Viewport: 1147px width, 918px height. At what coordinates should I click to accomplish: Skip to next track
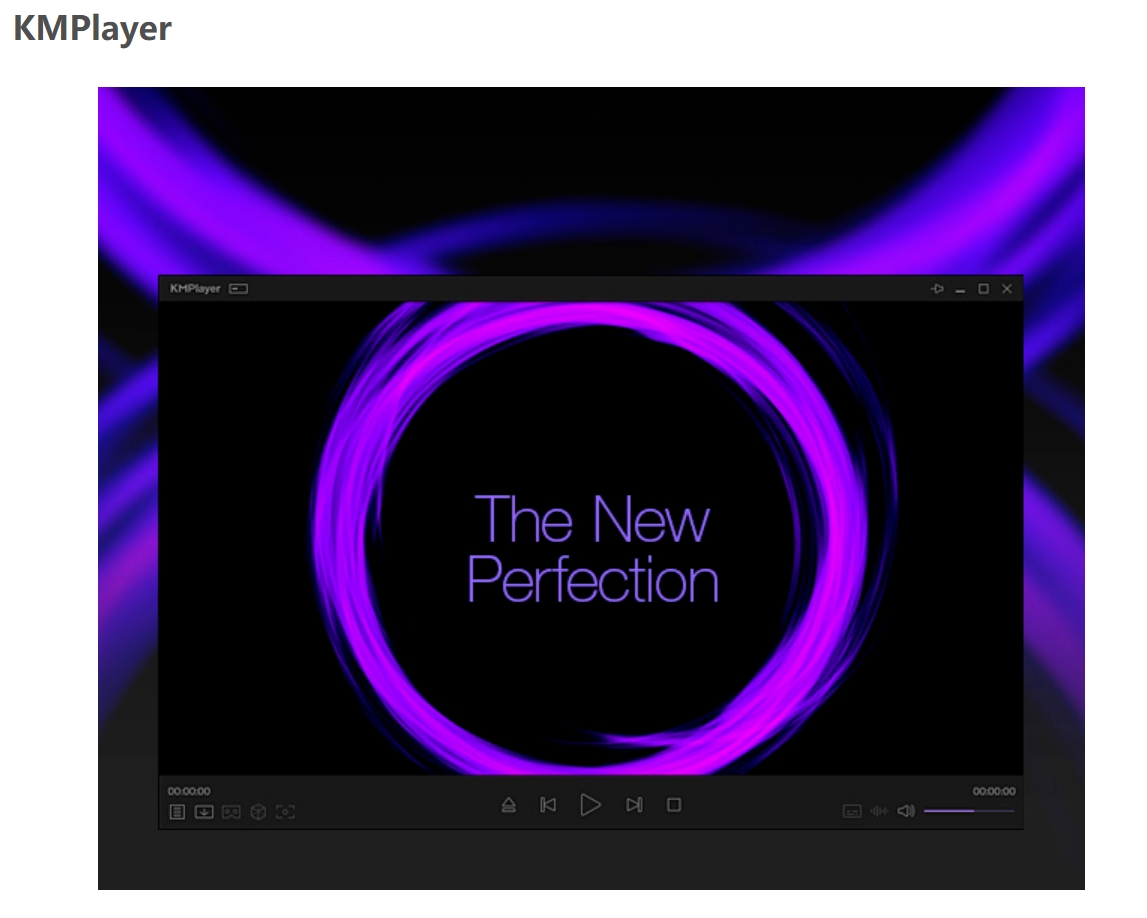tap(634, 805)
